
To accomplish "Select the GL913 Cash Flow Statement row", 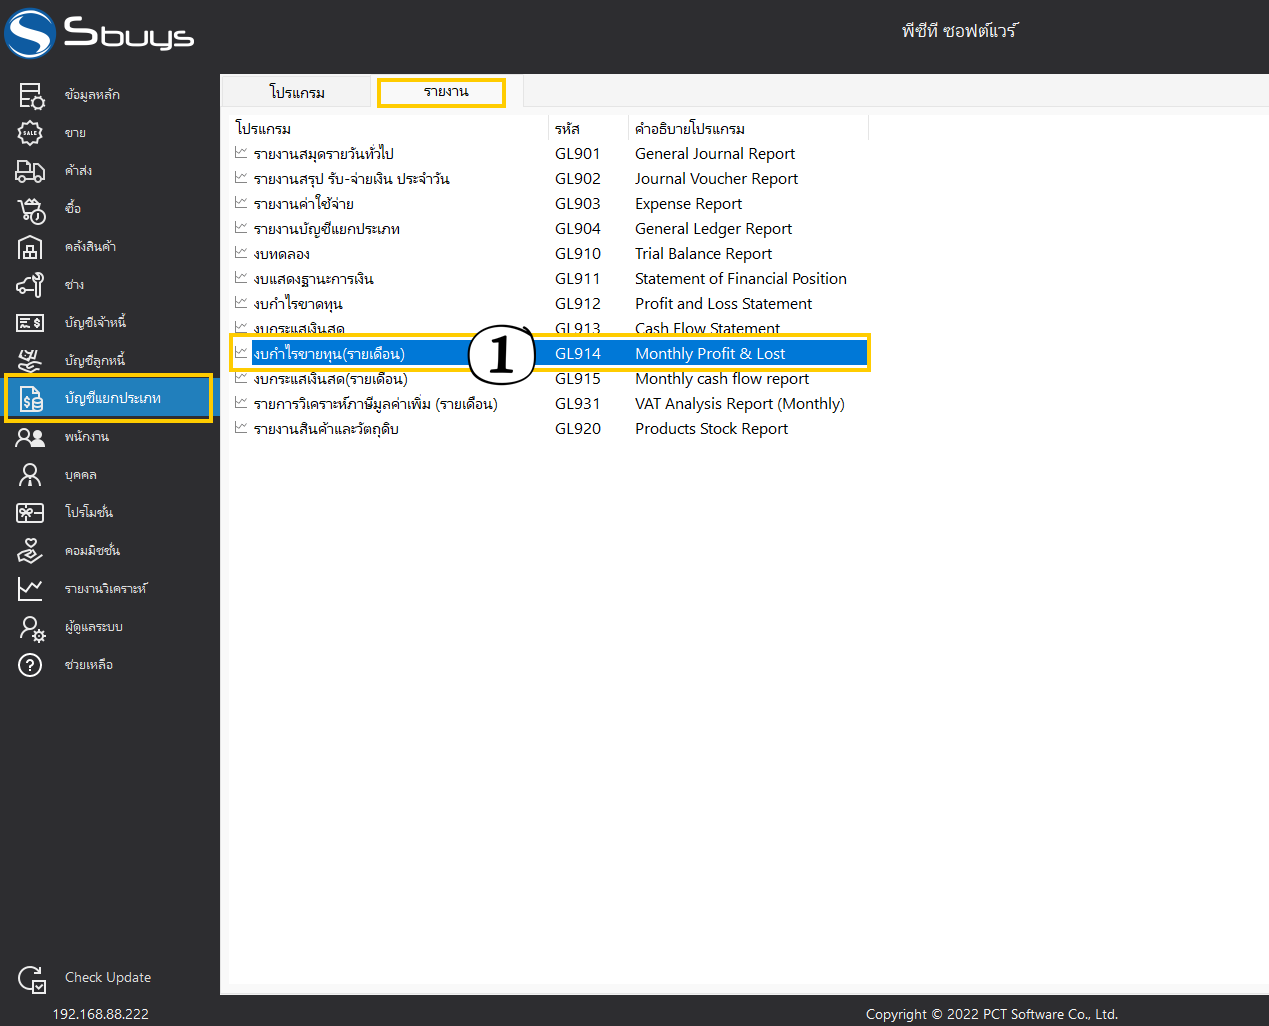I will (x=549, y=328).
